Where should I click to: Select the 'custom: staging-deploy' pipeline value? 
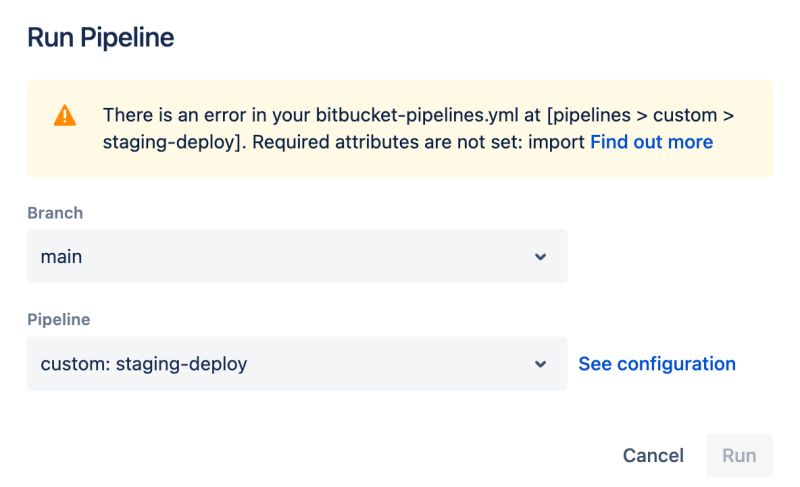[x=143, y=364]
